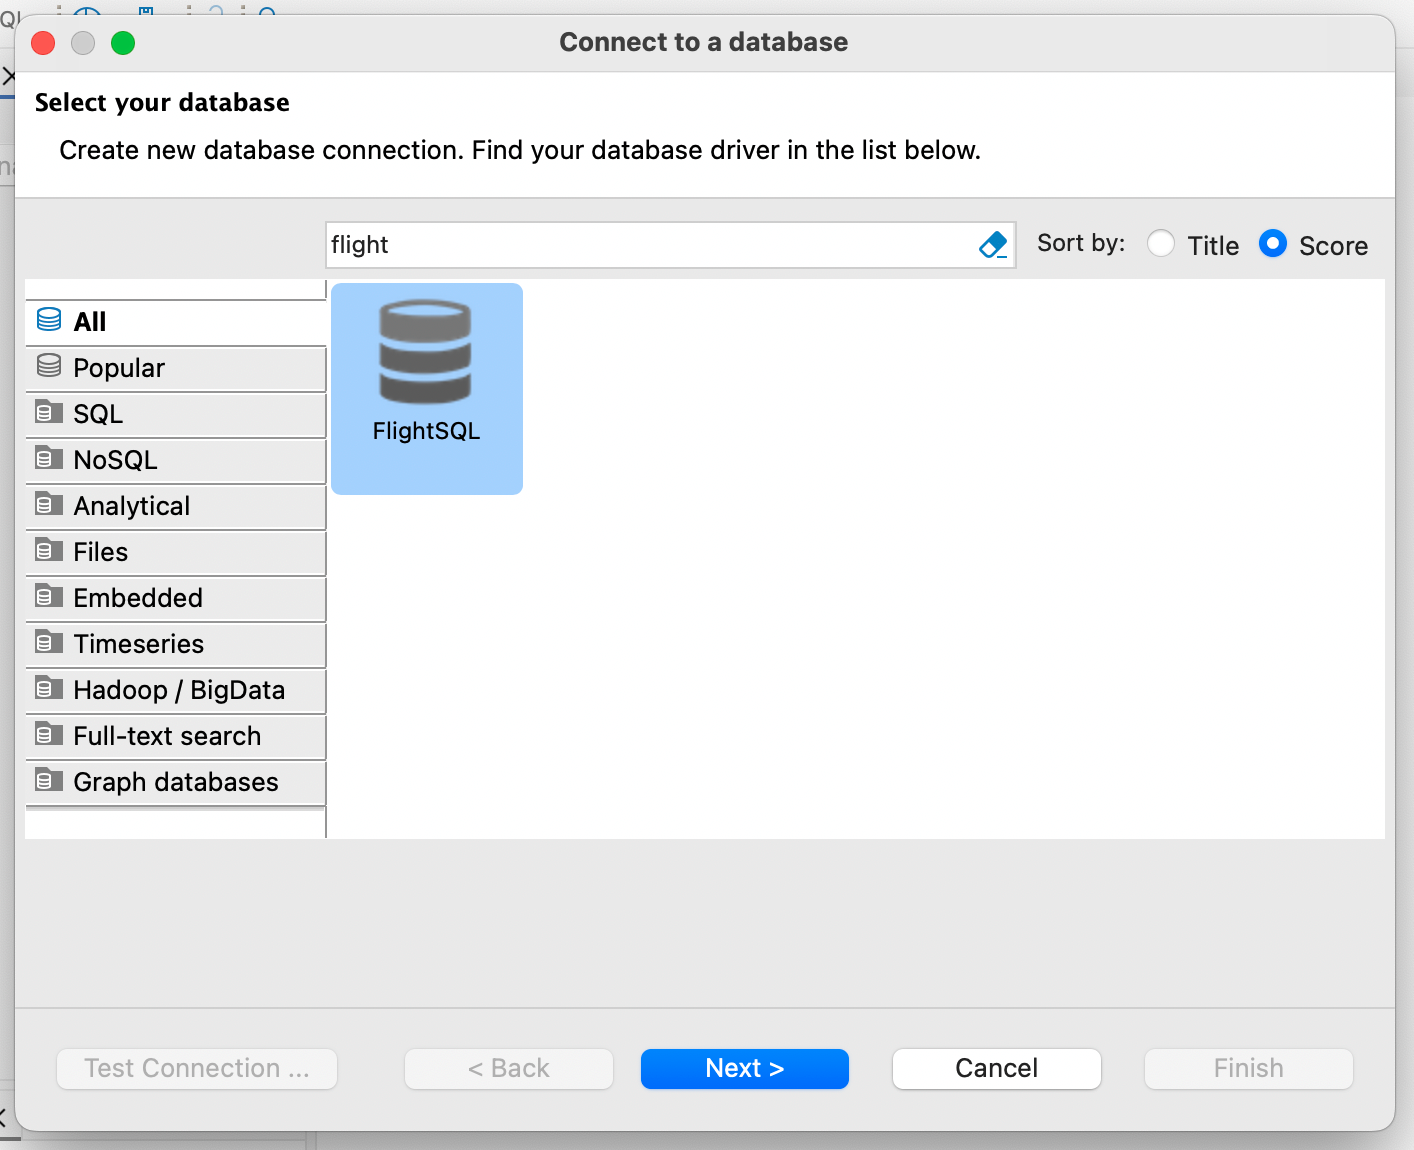Click into the driver search field
This screenshot has height=1150, width=1414.
click(x=650, y=245)
